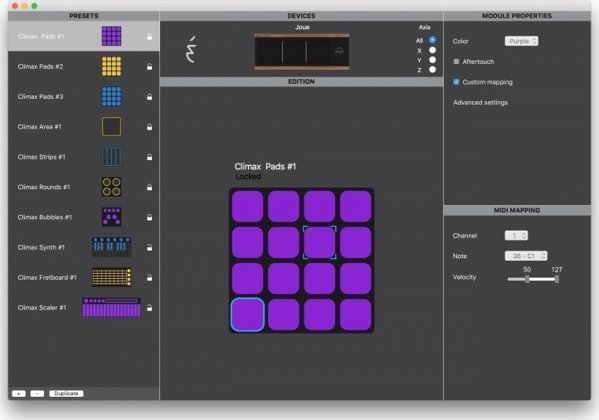Click the PRESETS panel header
The image size is (599, 420).
tap(84, 16)
